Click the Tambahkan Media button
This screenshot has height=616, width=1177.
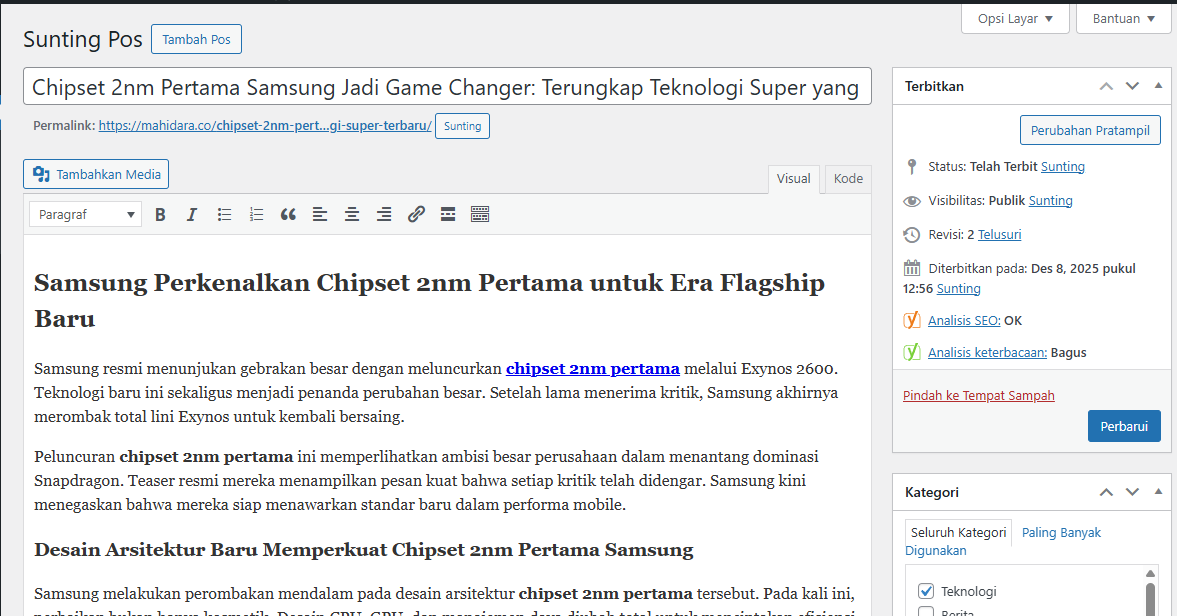tap(96, 174)
